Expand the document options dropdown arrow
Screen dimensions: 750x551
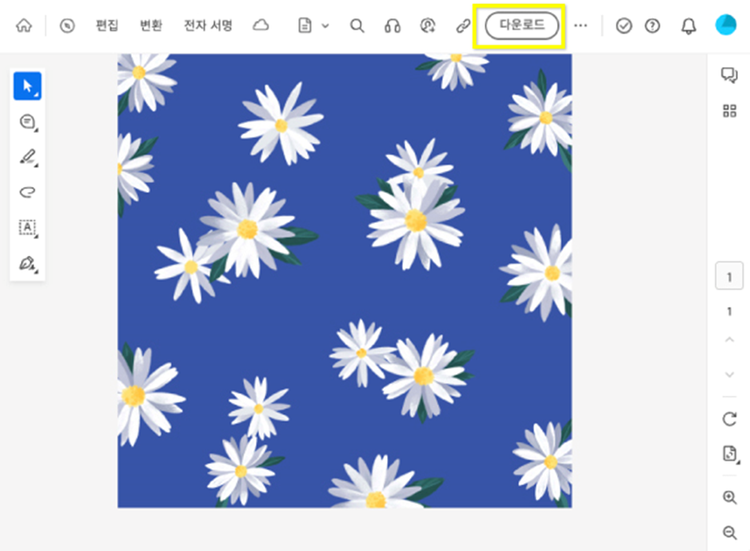(x=325, y=25)
